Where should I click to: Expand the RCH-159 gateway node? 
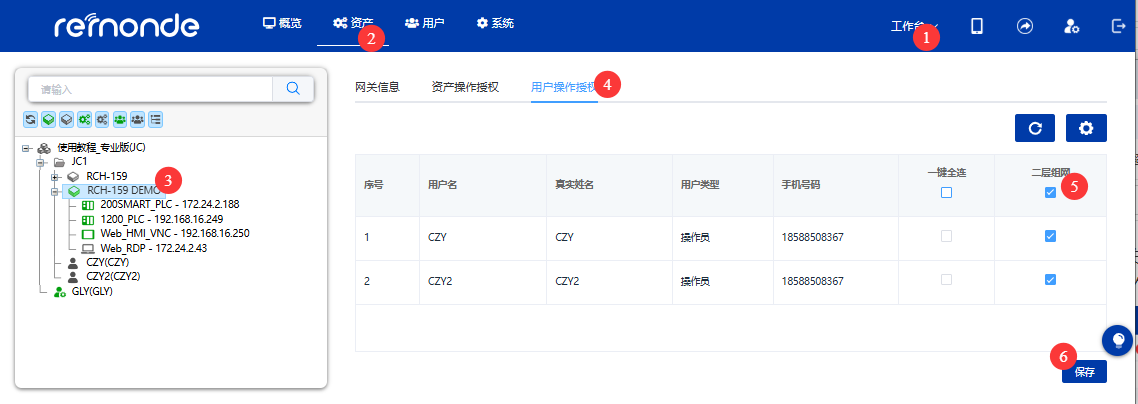click(55, 177)
